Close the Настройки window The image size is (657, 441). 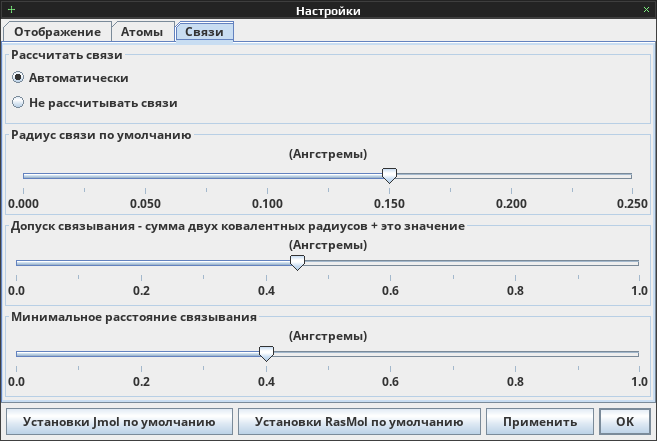point(646,10)
